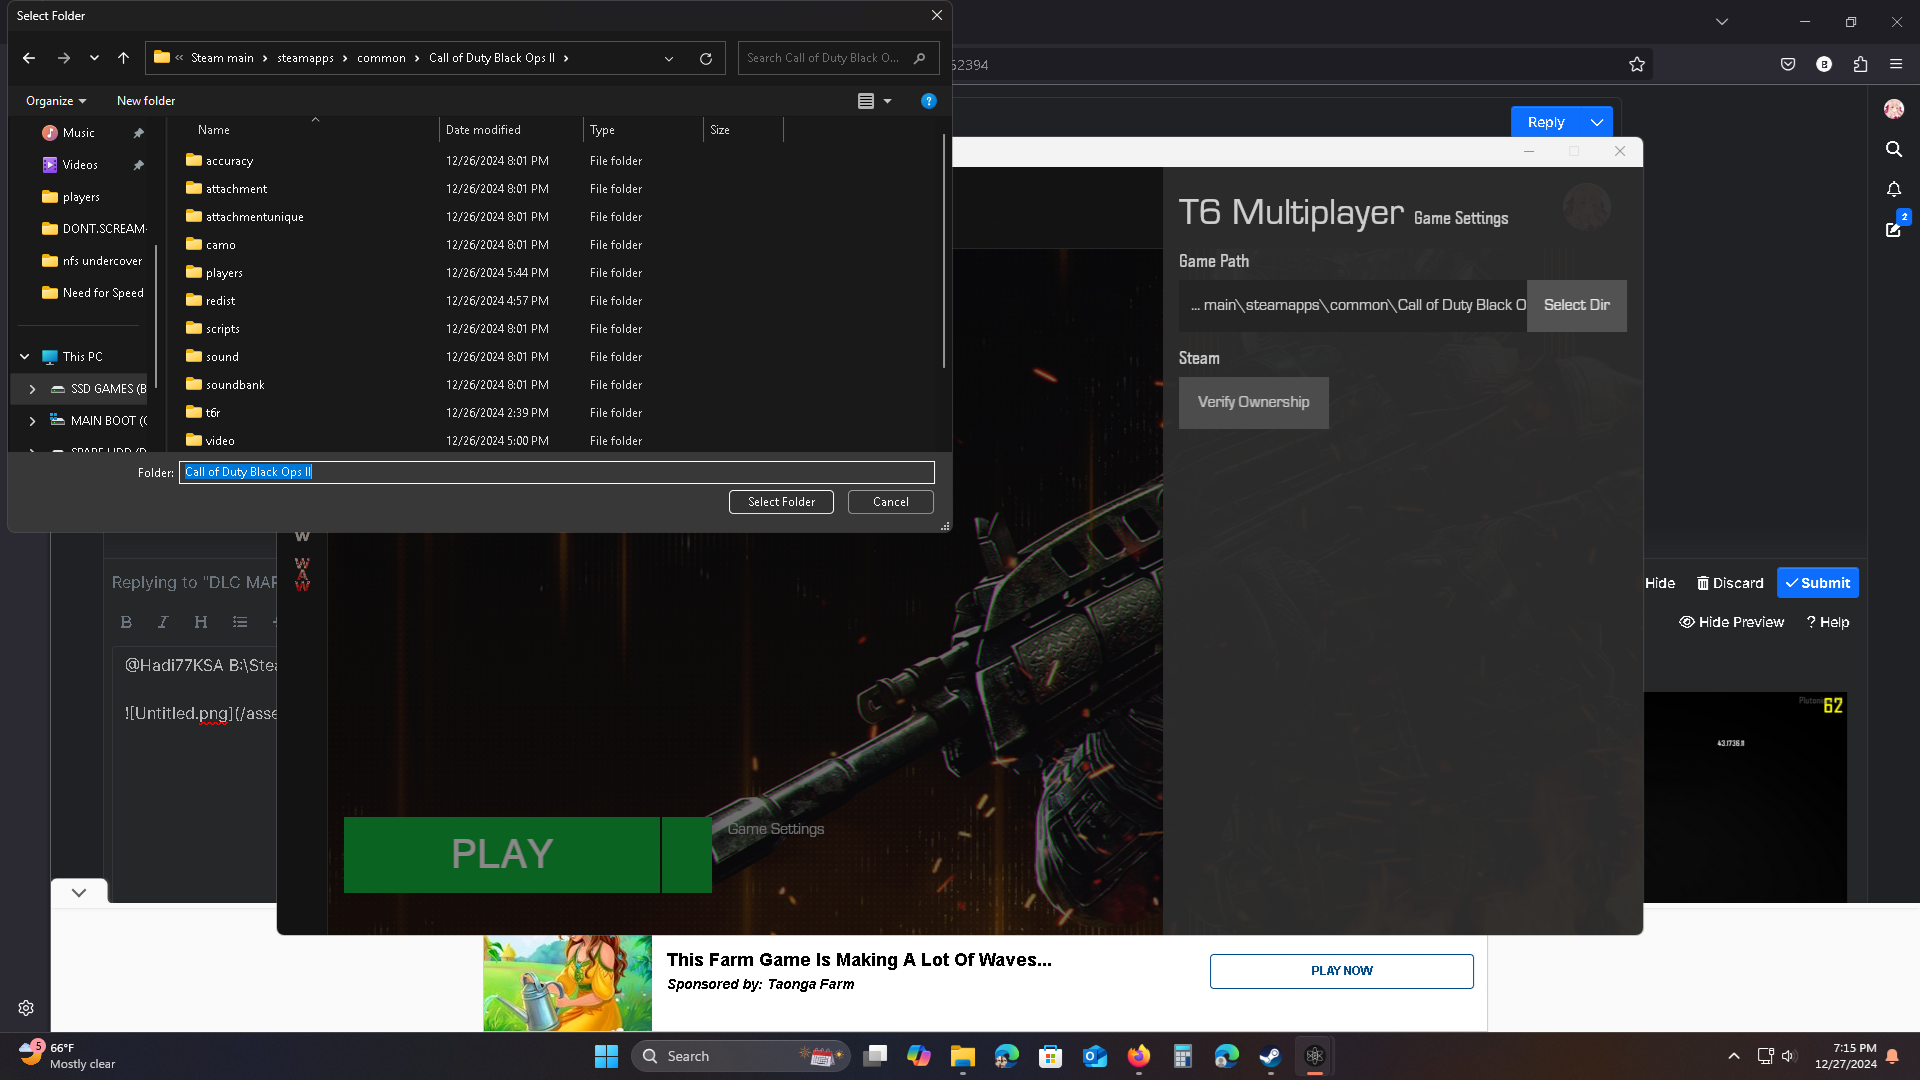Viewport: 1920px width, 1080px height.
Task: Cancel the Select Folder dialog
Action: [890, 502]
